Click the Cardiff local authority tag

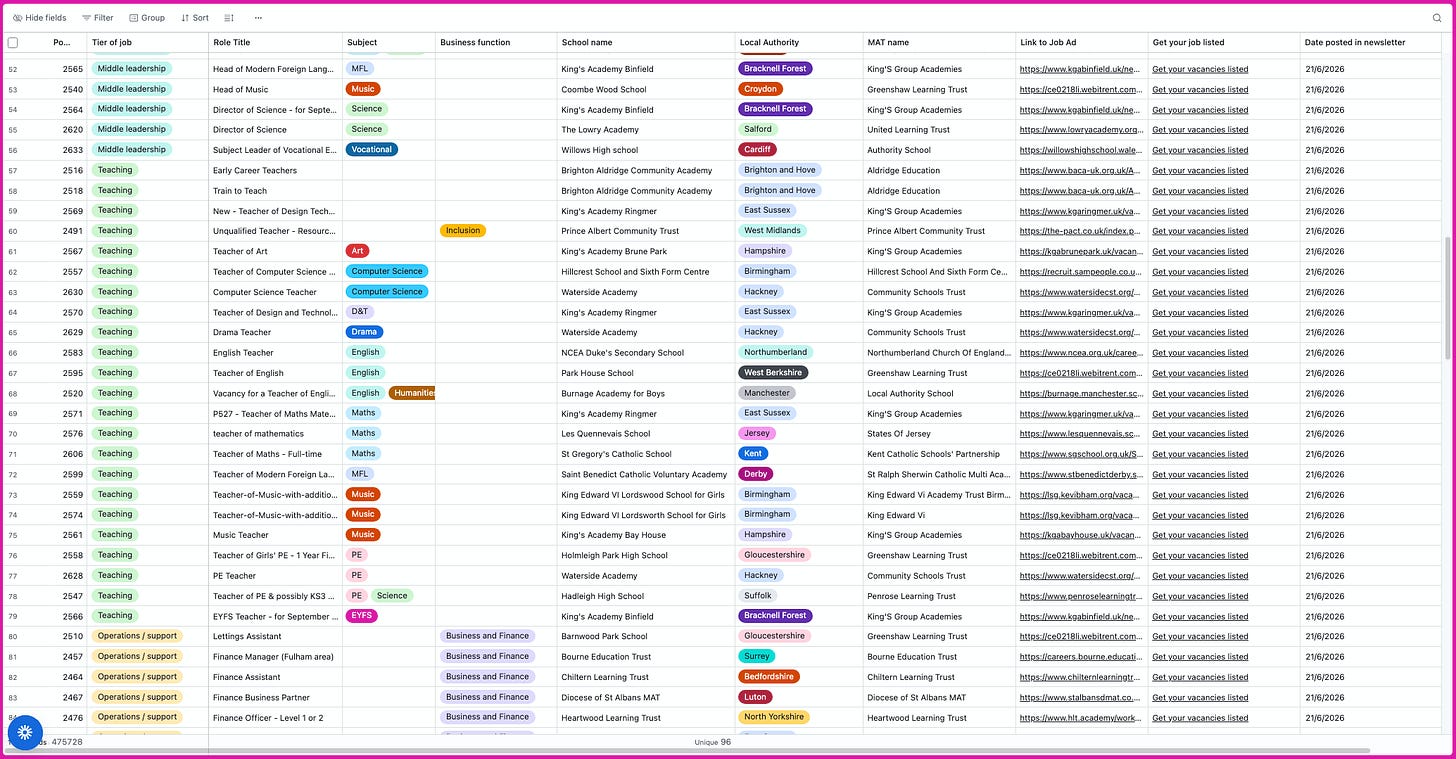pyautogui.click(x=757, y=150)
